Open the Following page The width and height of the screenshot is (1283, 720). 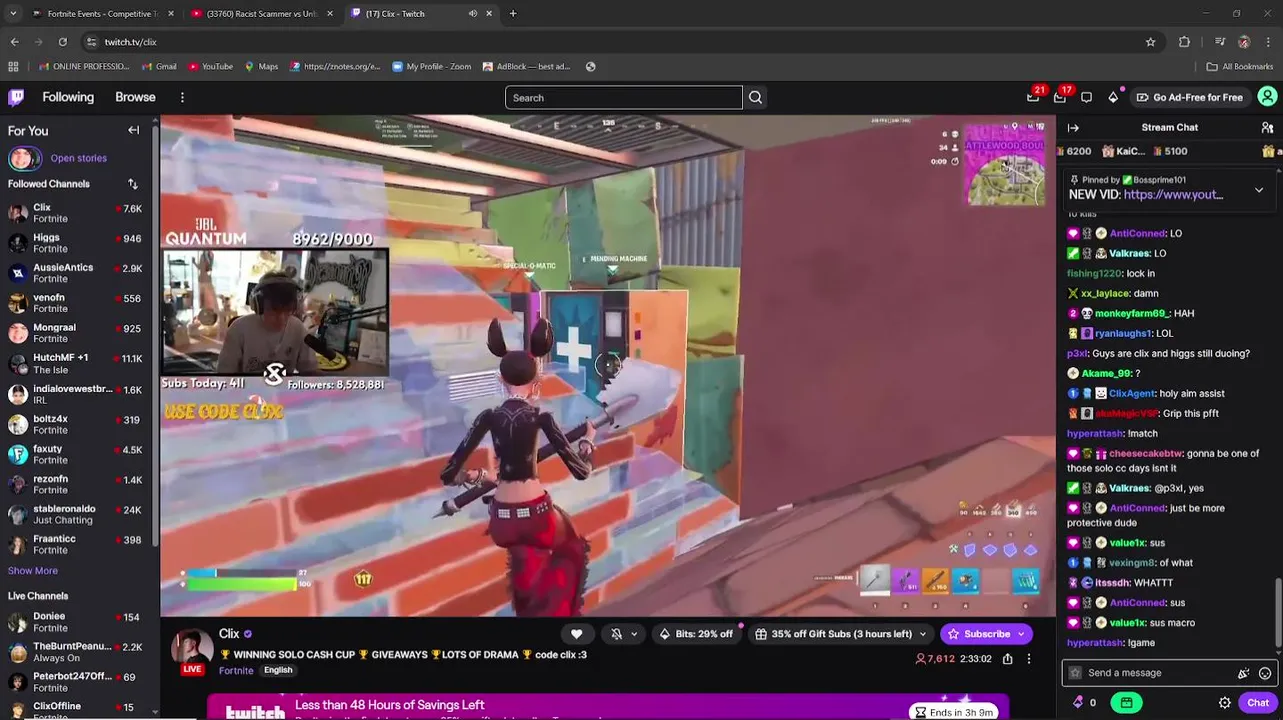tap(68, 97)
